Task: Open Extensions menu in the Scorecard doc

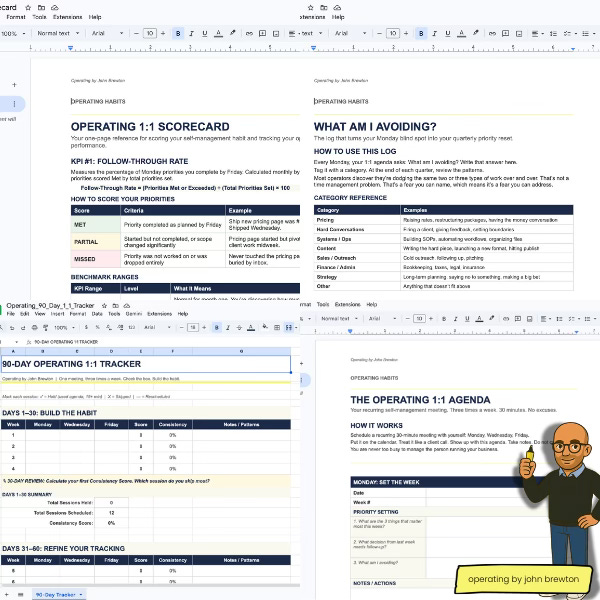Action: coord(67,17)
